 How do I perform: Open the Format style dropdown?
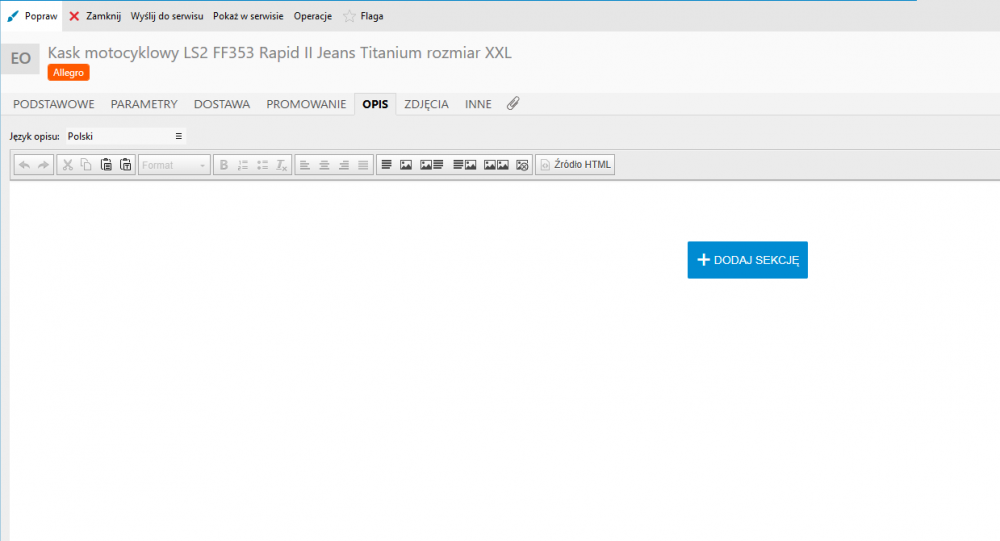pos(174,165)
